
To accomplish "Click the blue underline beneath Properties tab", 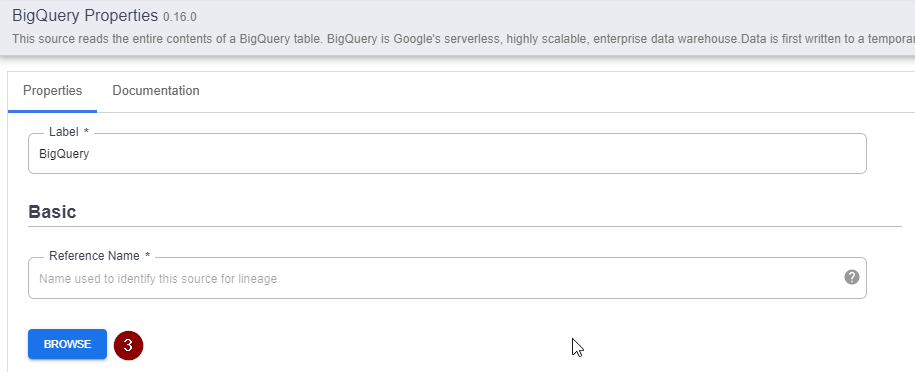I will 53,111.
